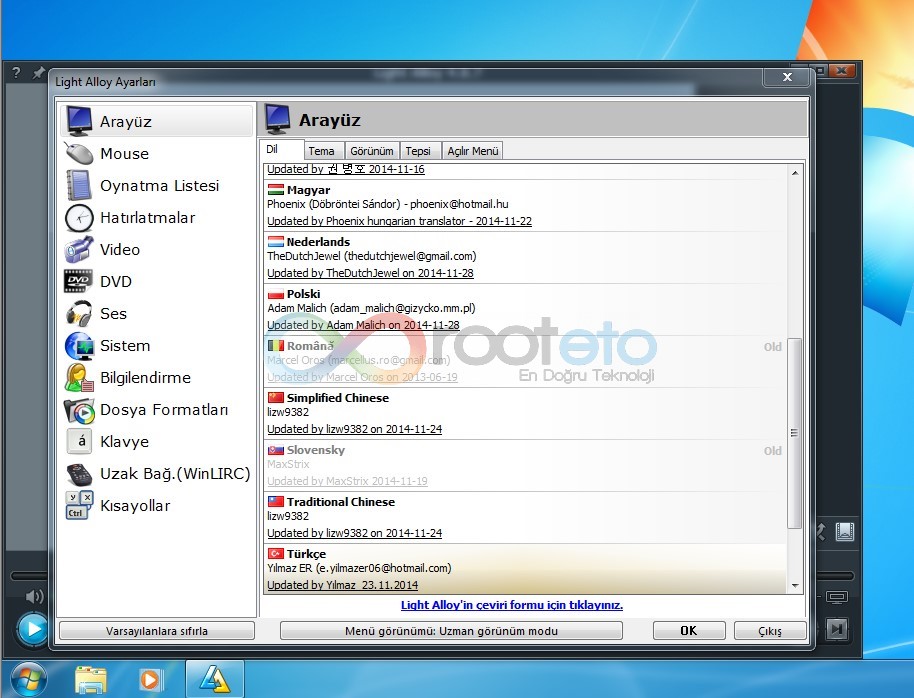
Task: Select the Arayüz monitor icon in sidebar
Action: 79,121
